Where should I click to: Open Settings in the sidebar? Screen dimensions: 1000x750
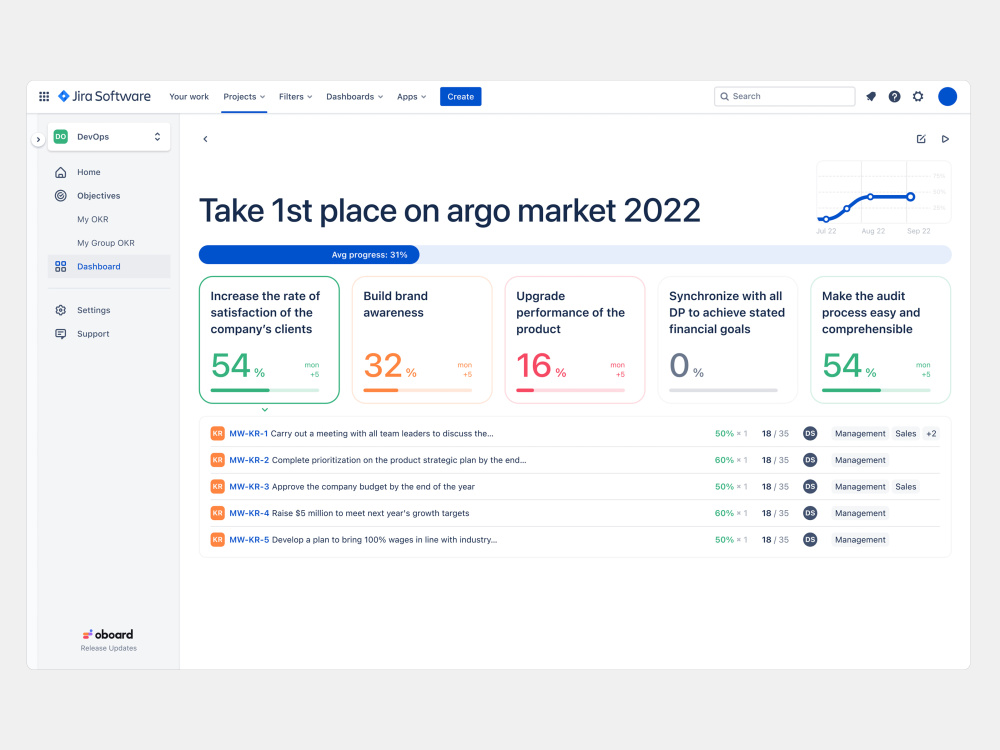click(x=93, y=310)
